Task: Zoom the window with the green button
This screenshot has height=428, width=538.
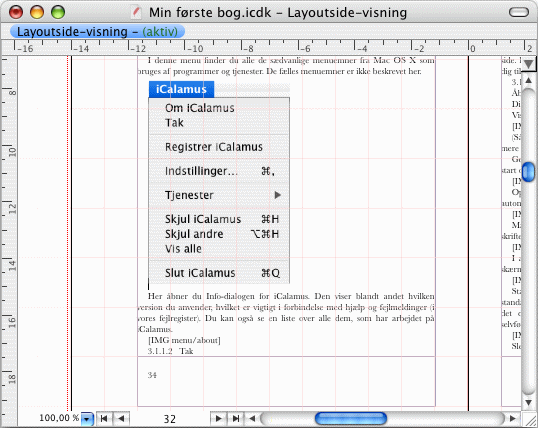Action: point(58,12)
